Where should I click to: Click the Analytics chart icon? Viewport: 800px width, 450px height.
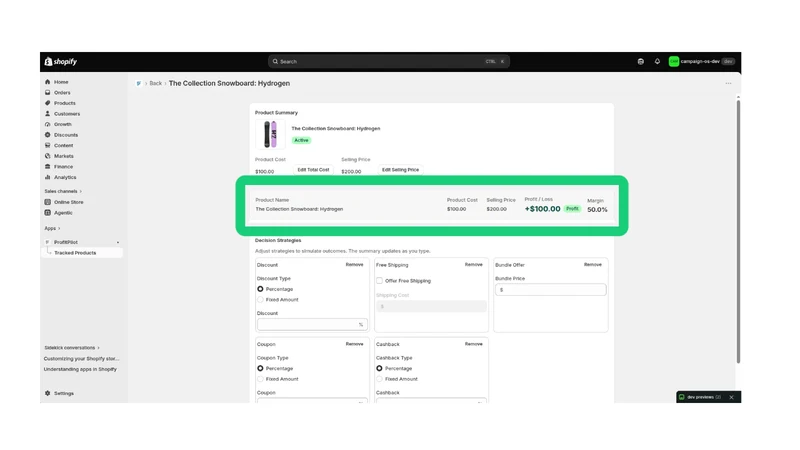tap(47, 177)
